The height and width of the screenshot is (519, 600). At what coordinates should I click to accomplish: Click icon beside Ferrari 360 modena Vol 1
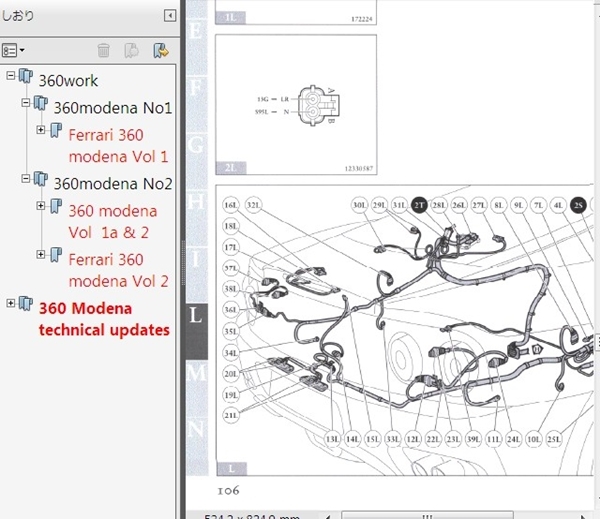56,130
